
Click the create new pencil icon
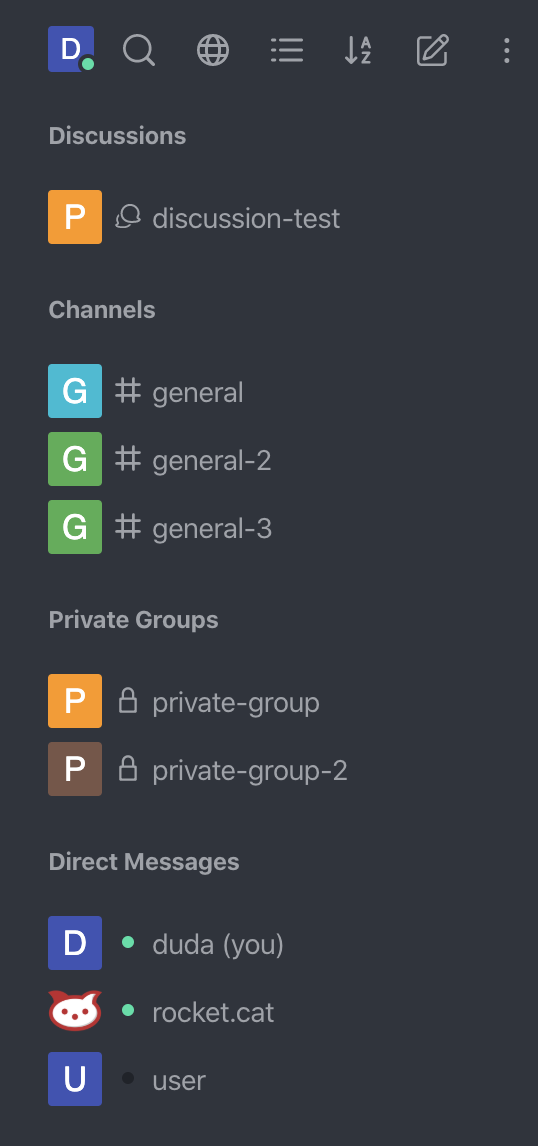click(x=432, y=50)
